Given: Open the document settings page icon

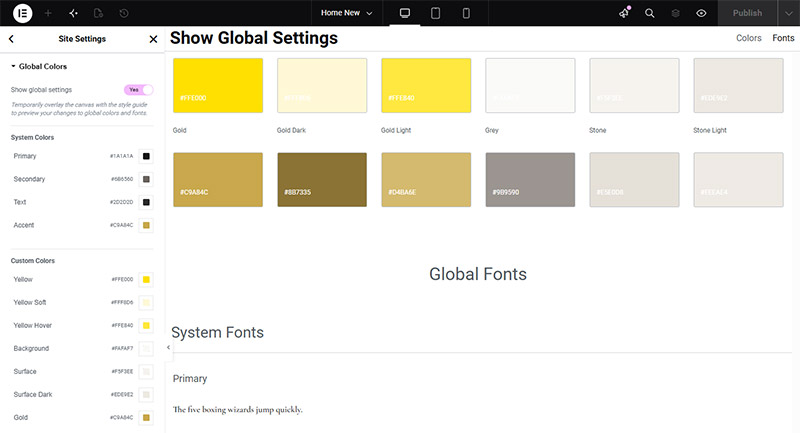Looking at the screenshot, I should (x=98, y=13).
